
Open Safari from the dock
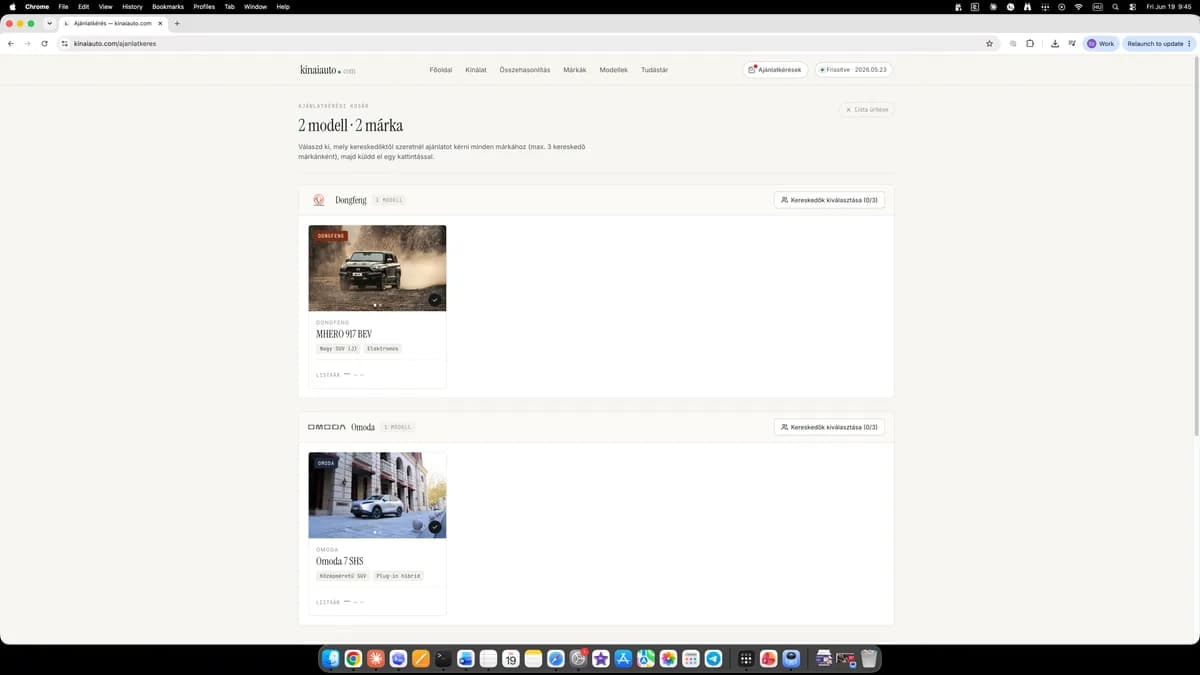point(556,659)
